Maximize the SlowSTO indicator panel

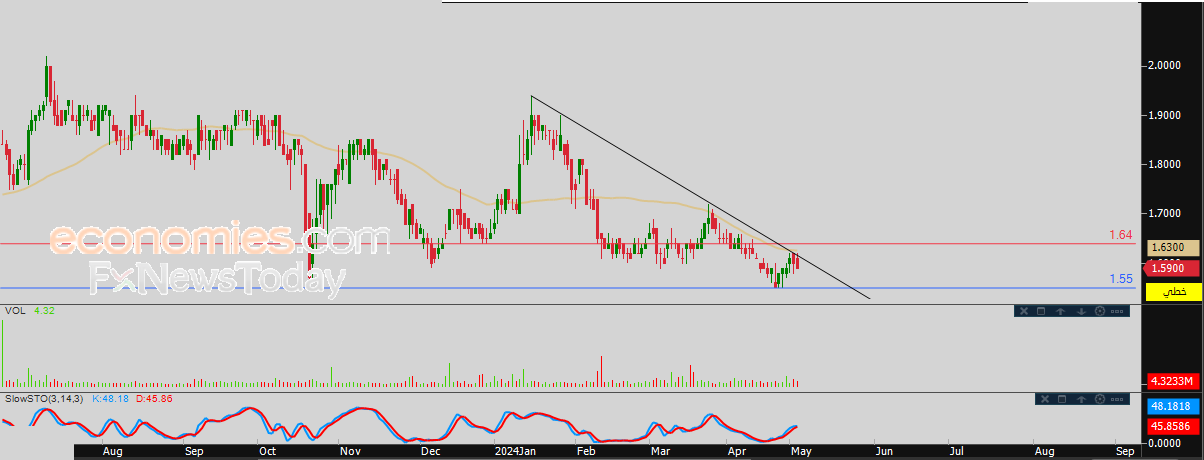coord(1061,399)
